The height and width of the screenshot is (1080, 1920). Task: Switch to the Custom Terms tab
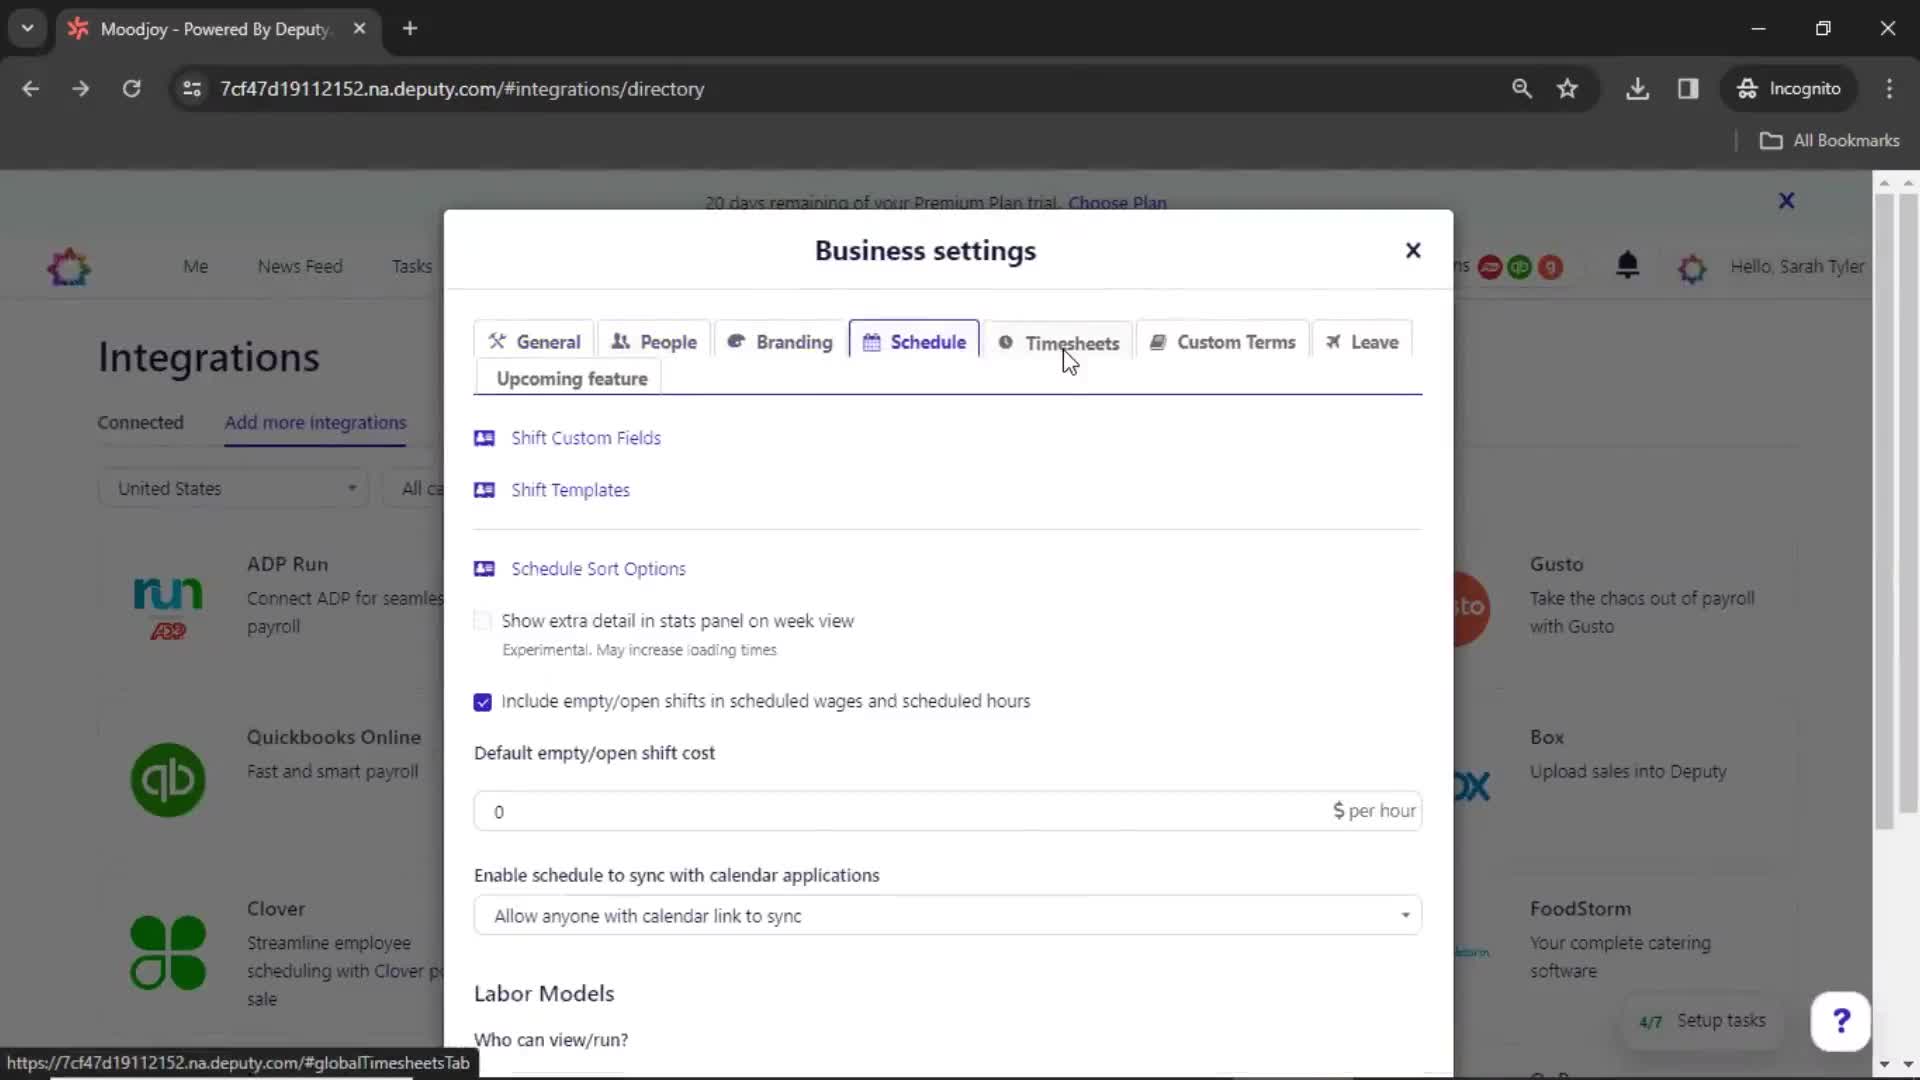[1236, 342]
